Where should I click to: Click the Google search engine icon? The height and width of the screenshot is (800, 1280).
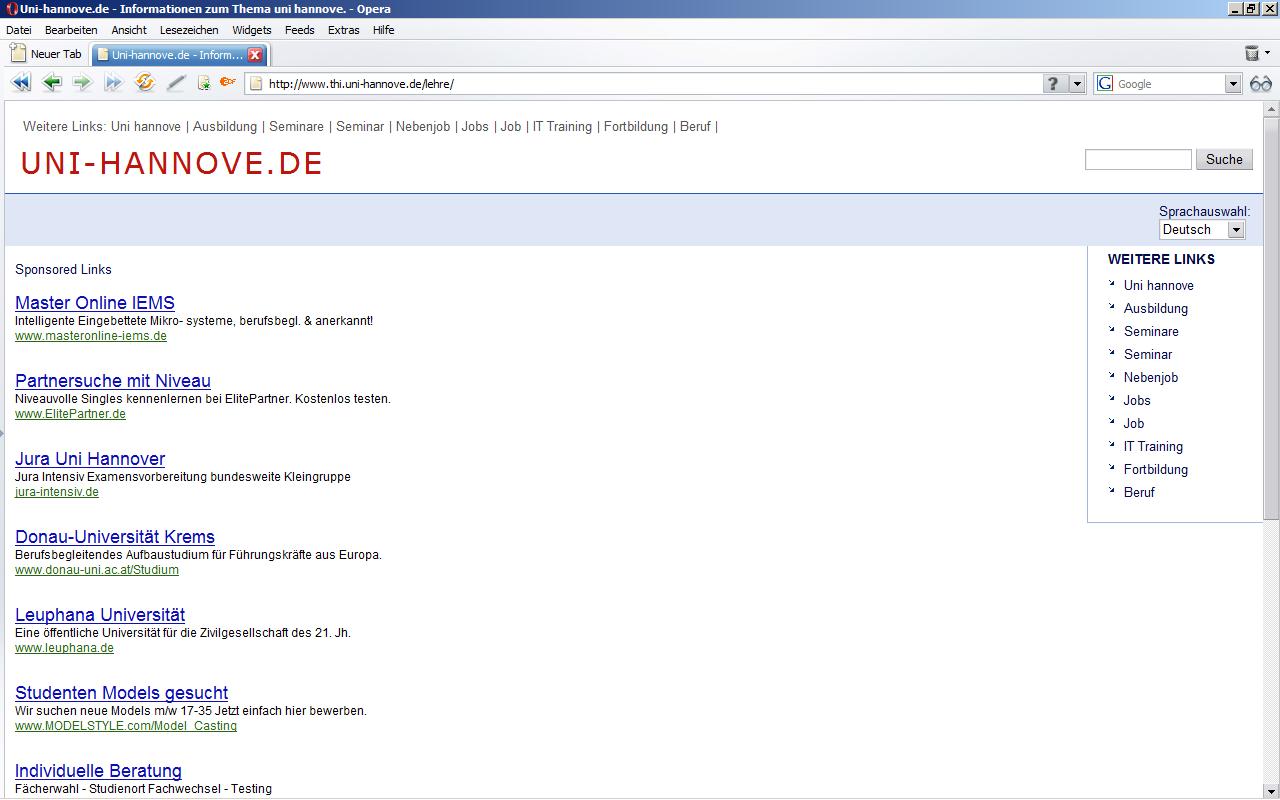tap(1105, 84)
